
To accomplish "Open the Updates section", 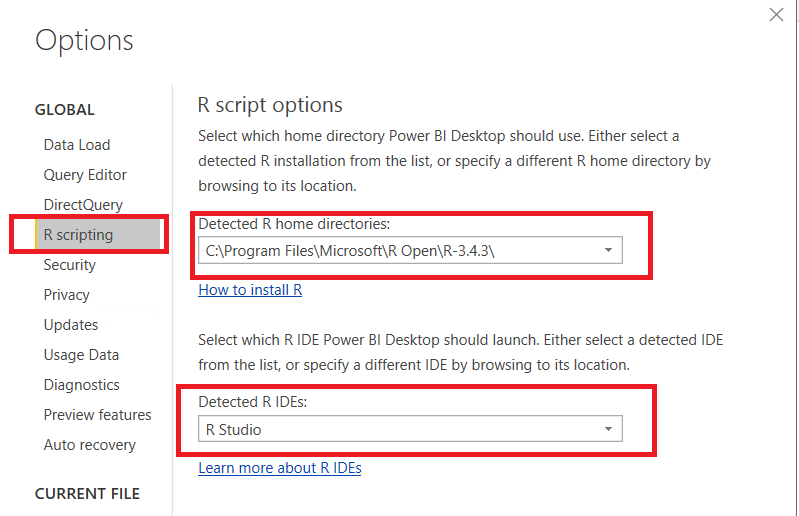I will point(71,325).
